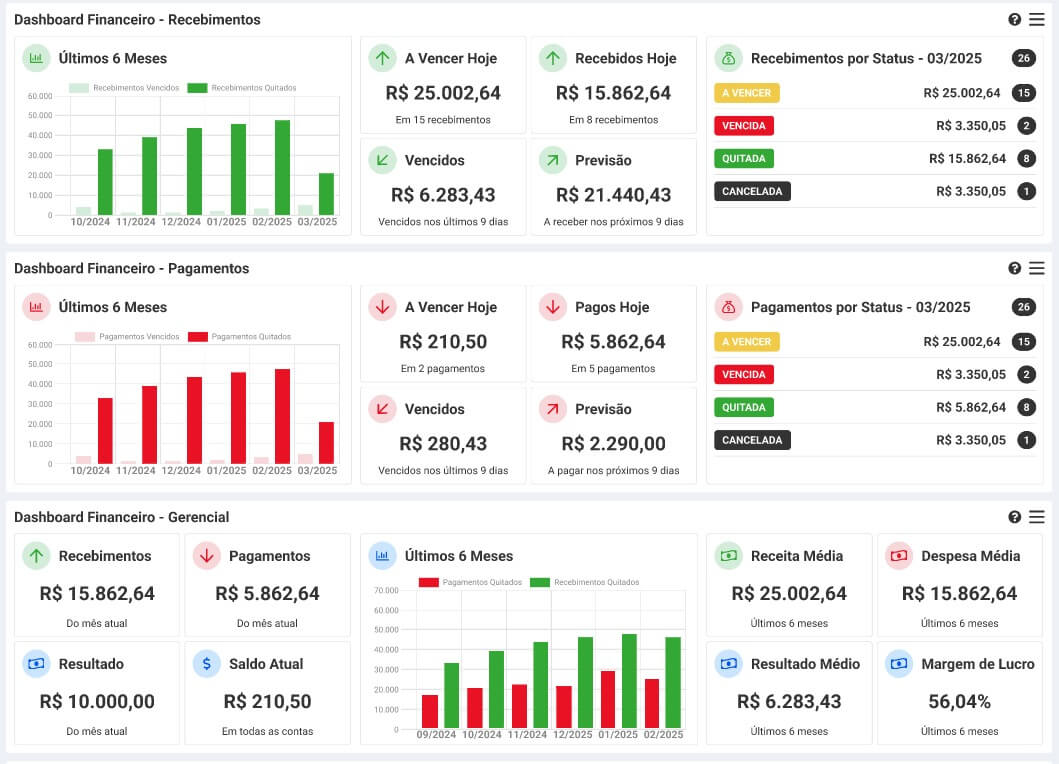This screenshot has width=1059, height=764.
Task: Click the total count badge showing 26
Action: click(x=1023, y=58)
